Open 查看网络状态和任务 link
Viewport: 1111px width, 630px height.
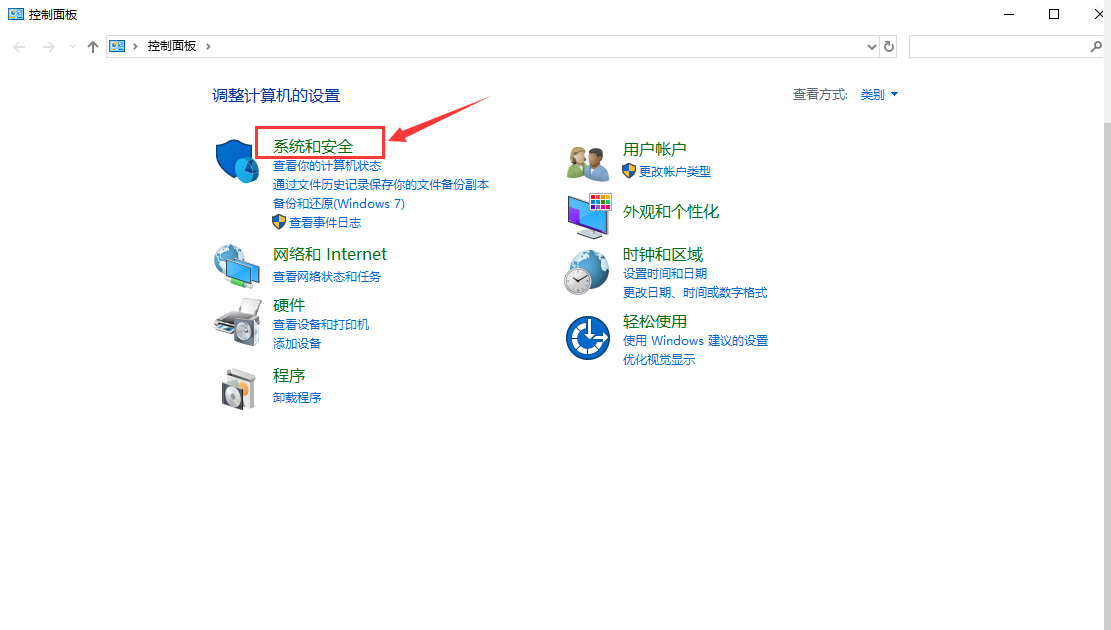[x=327, y=276]
